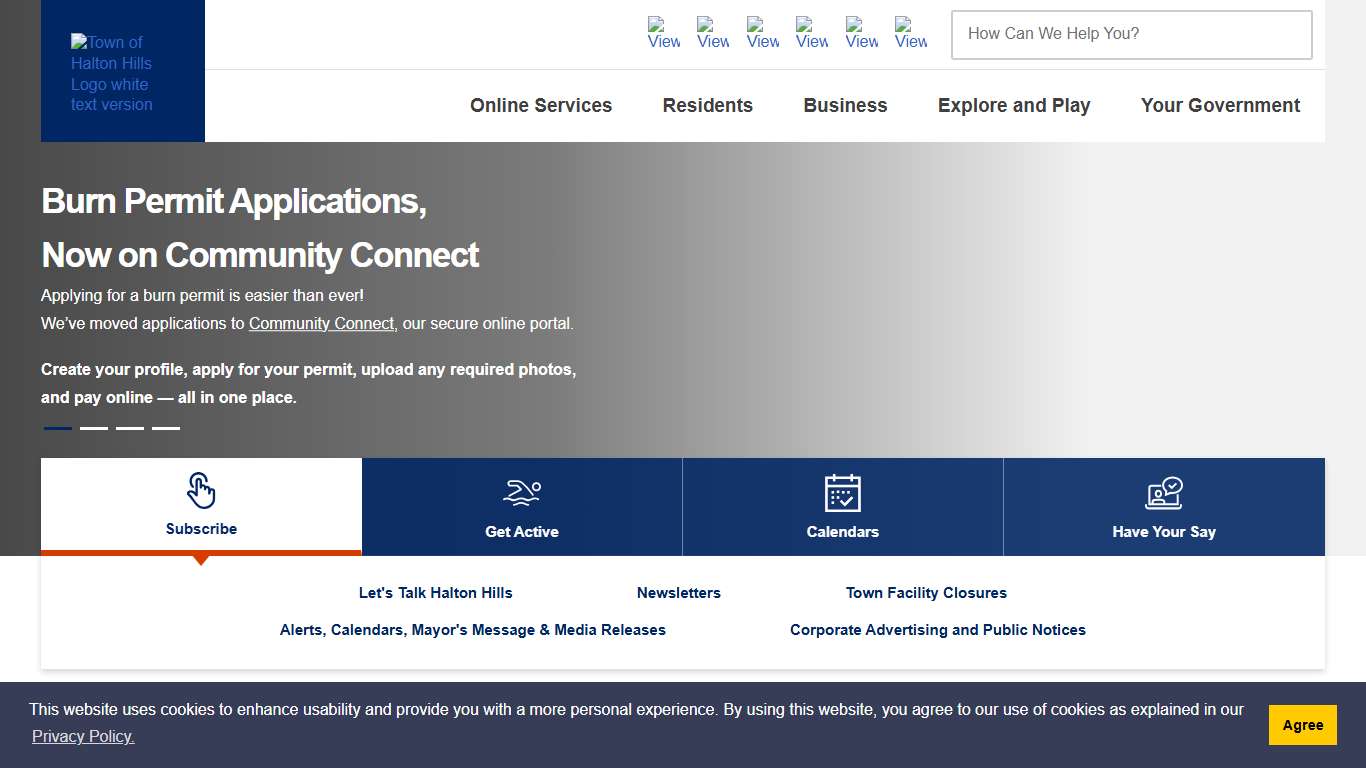The image size is (1366, 768).
Task: Open the Business navigation menu
Action: point(845,106)
